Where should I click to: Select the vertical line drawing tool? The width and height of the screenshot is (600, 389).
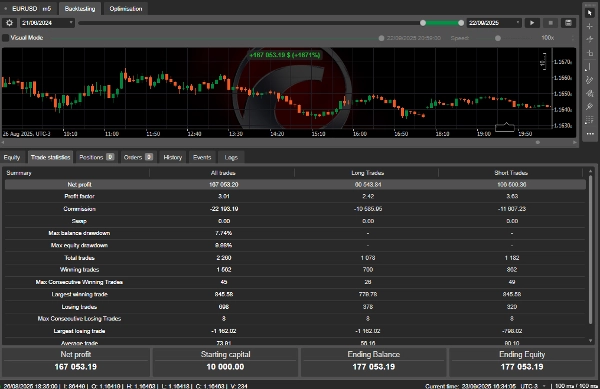(590, 67)
